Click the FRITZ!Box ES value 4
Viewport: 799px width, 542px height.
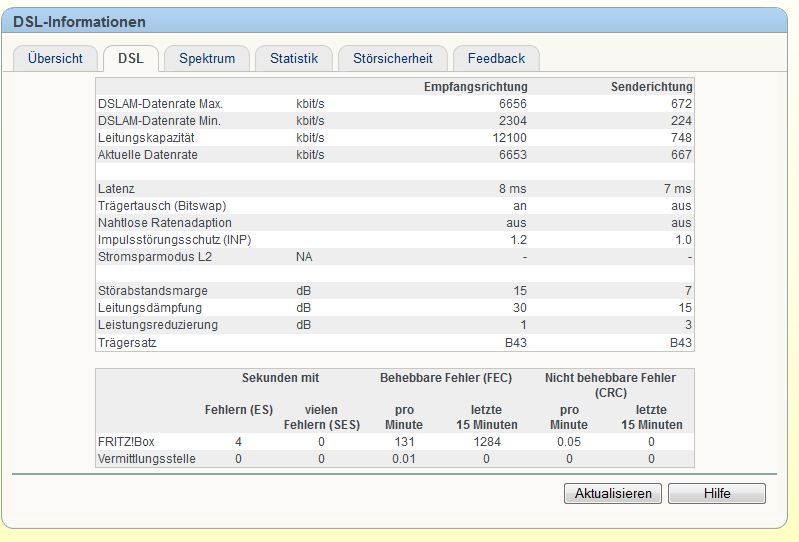238,442
